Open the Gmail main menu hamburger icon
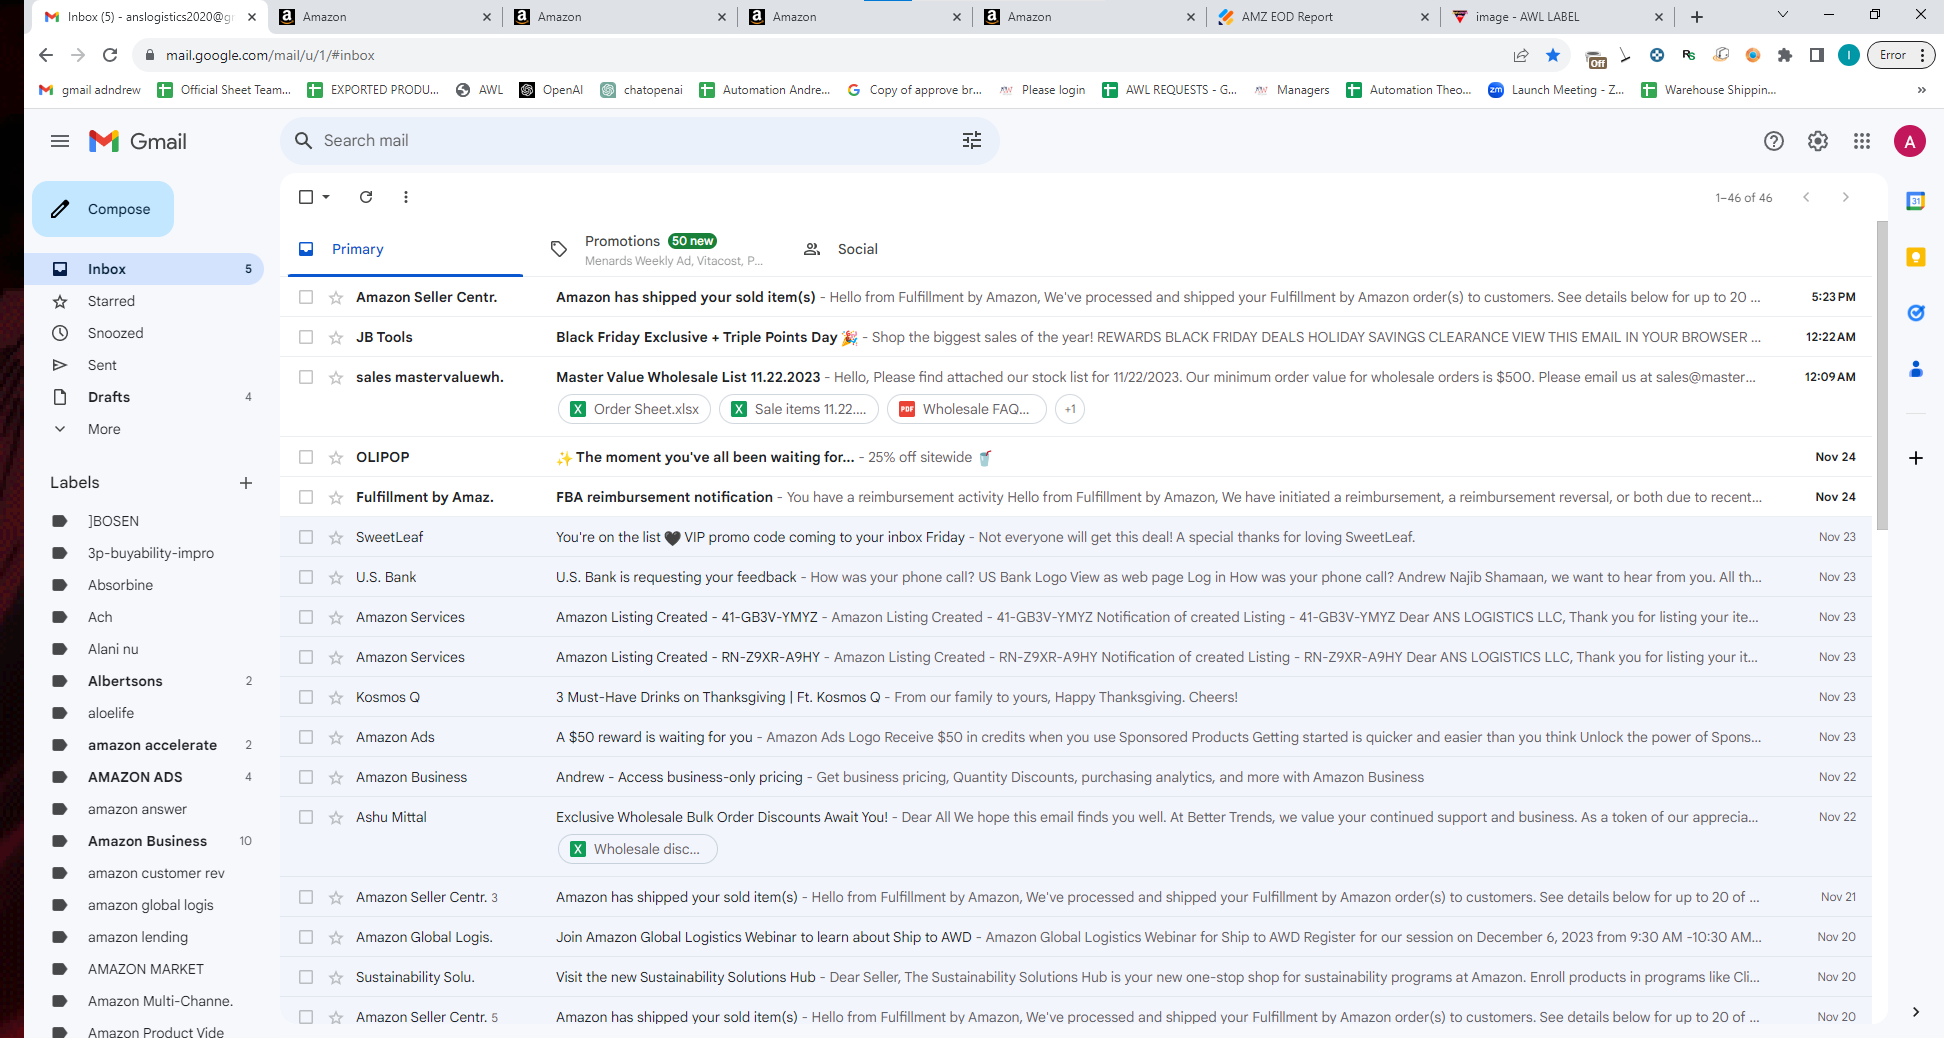Screen dimensions: 1944x1038 [60, 141]
